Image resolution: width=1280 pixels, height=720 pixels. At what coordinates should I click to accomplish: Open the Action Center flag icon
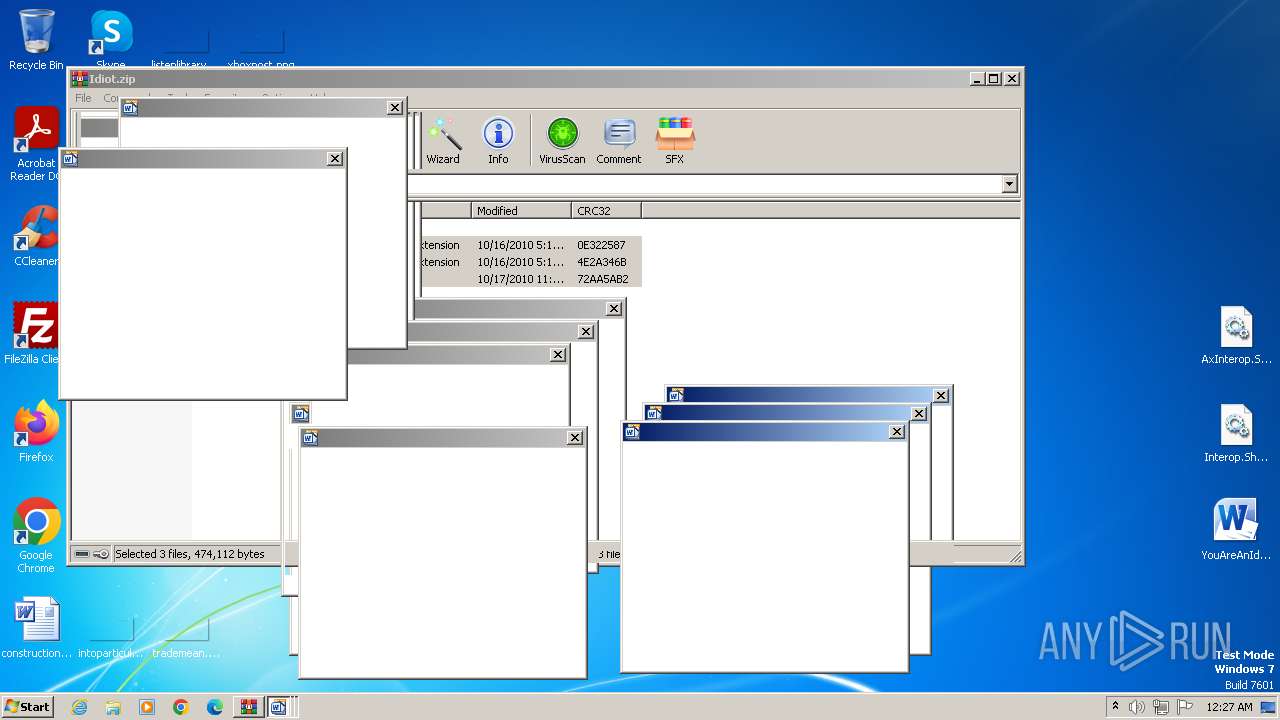[1185, 707]
